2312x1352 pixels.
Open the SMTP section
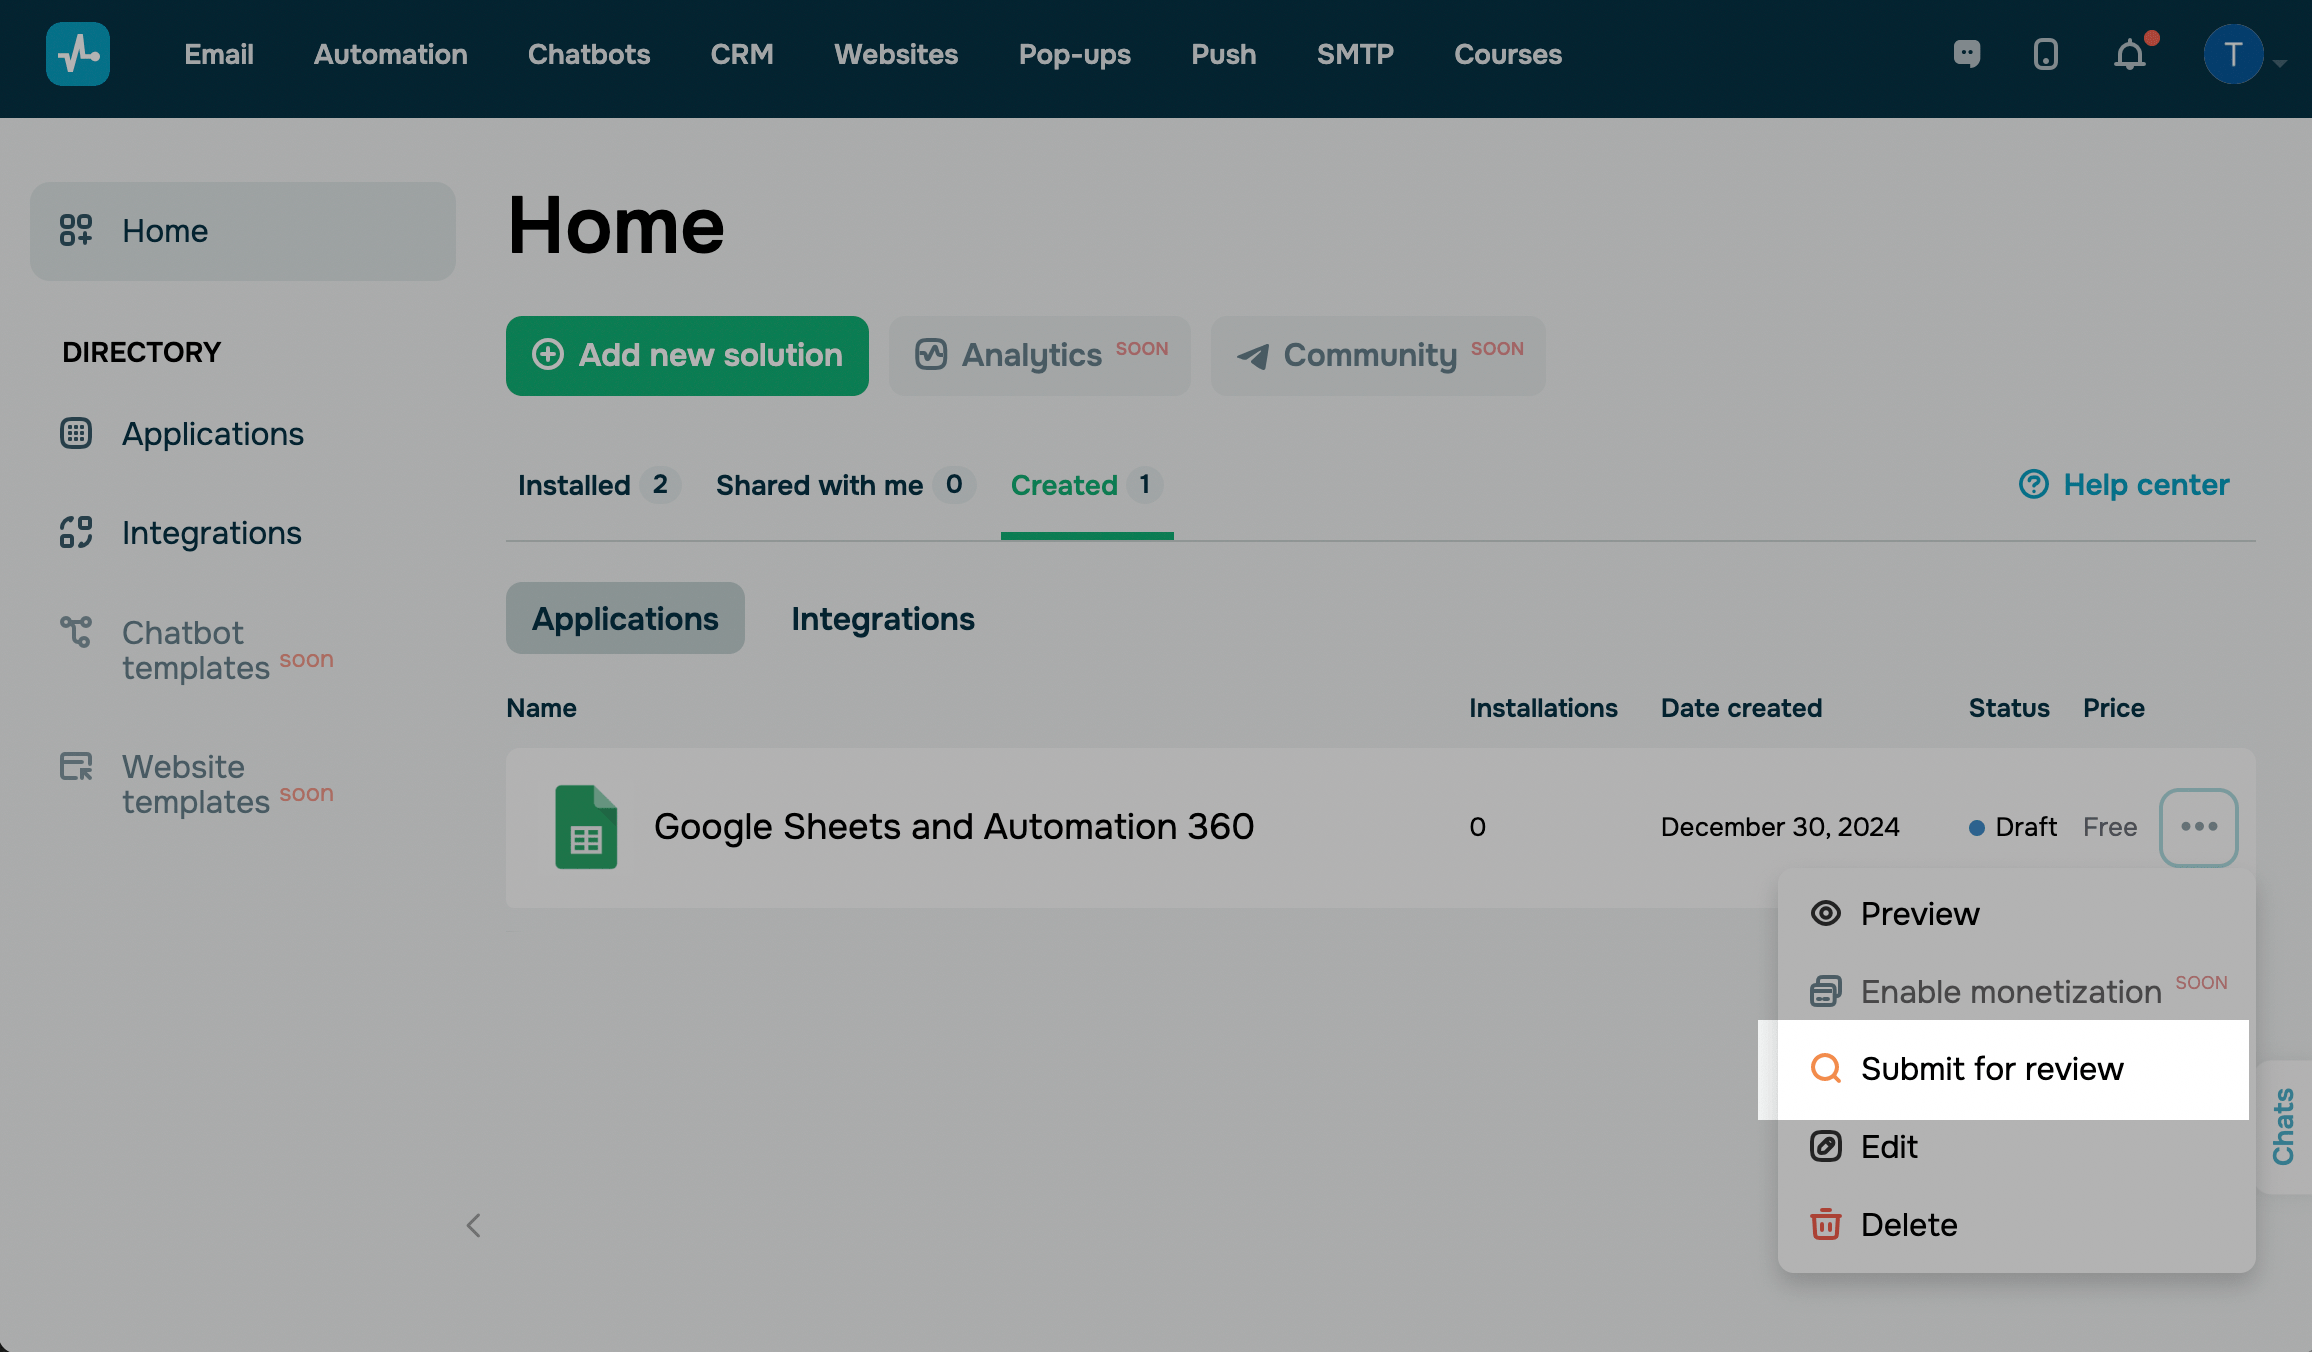1355,54
